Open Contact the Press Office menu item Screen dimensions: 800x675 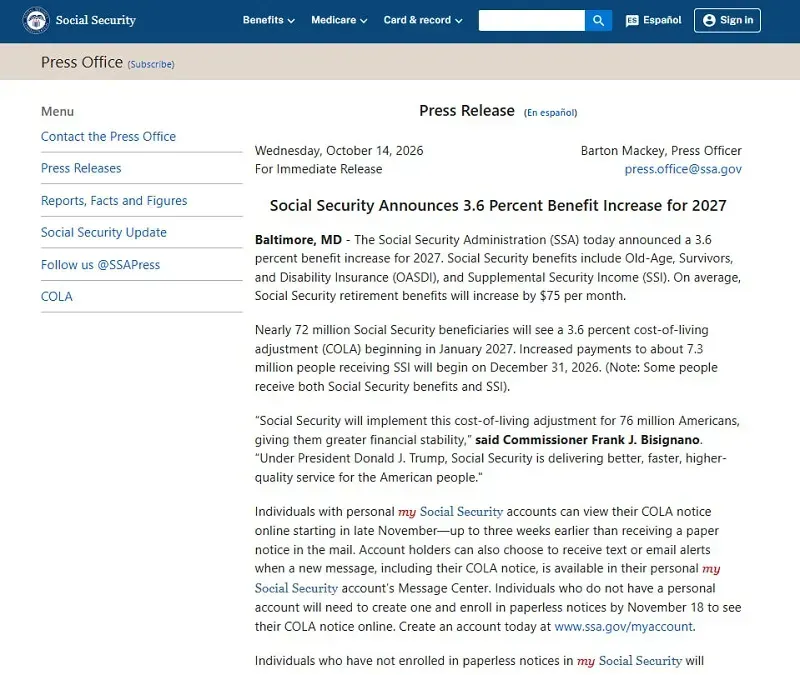click(x=108, y=137)
